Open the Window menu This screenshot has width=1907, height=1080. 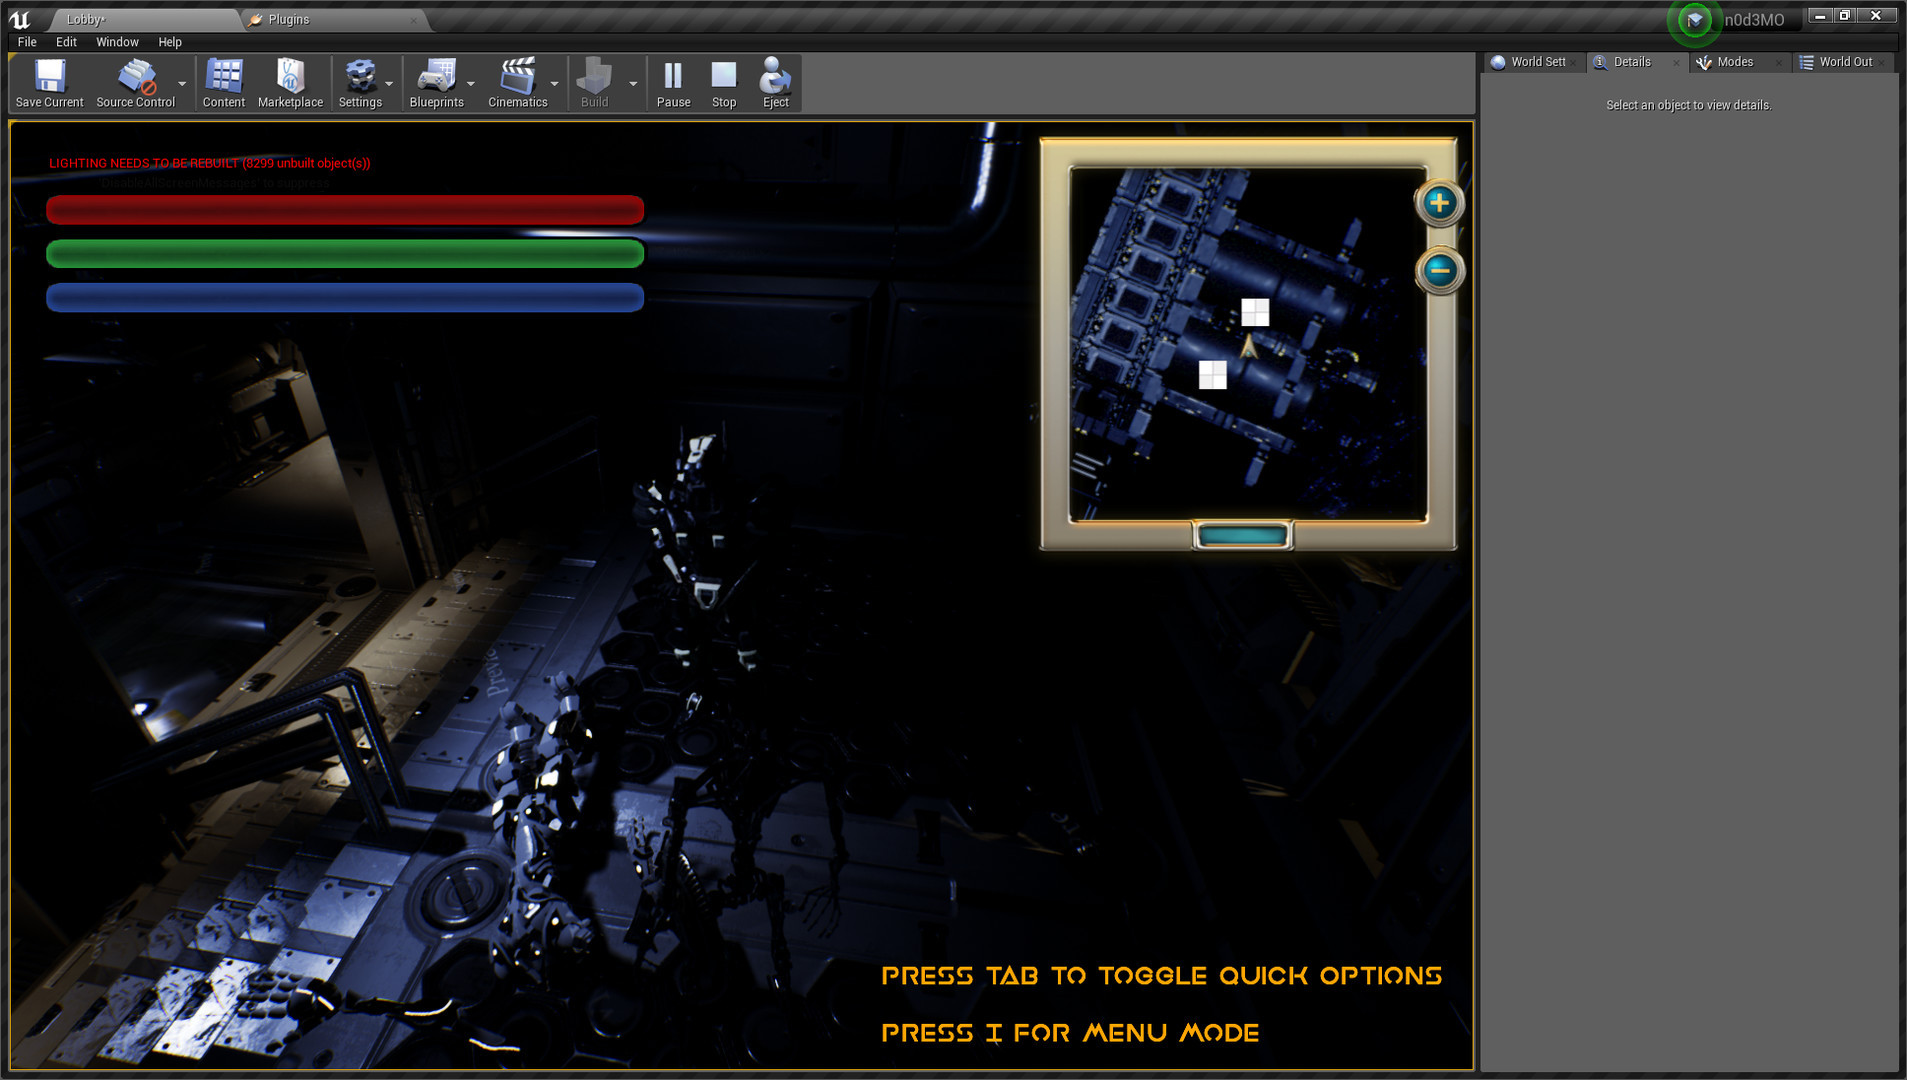(117, 42)
